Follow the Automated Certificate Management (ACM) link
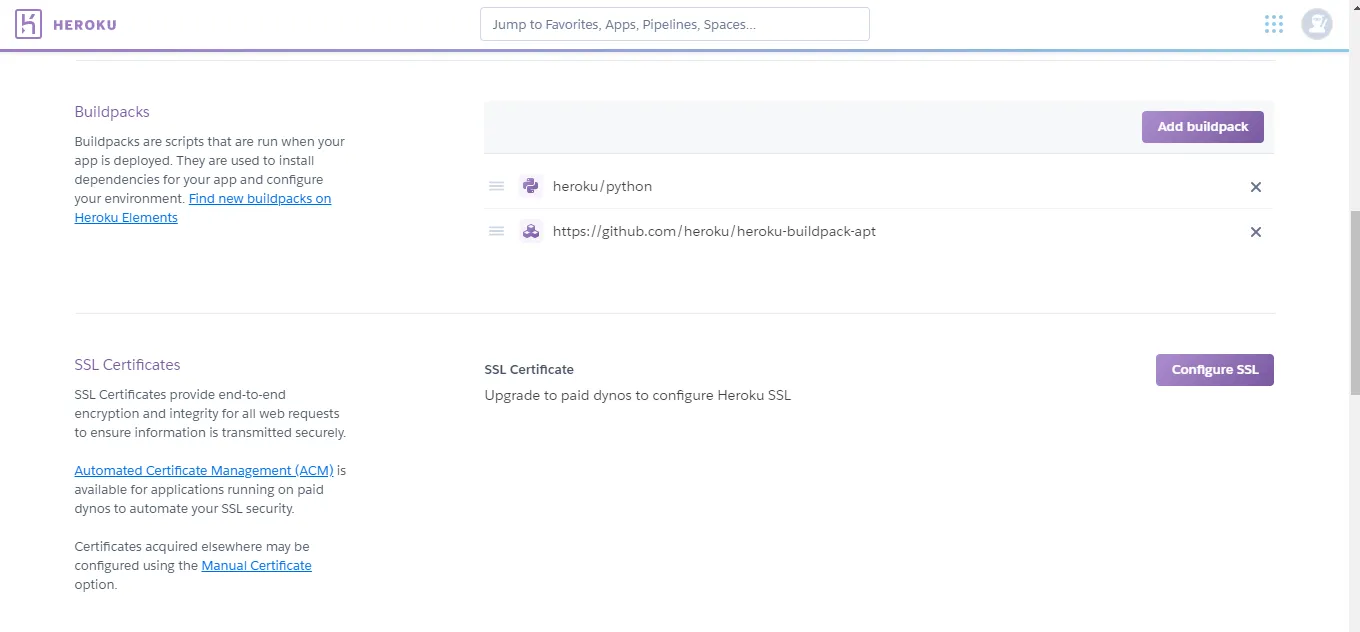This screenshot has width=1360, height=632. 204,470
